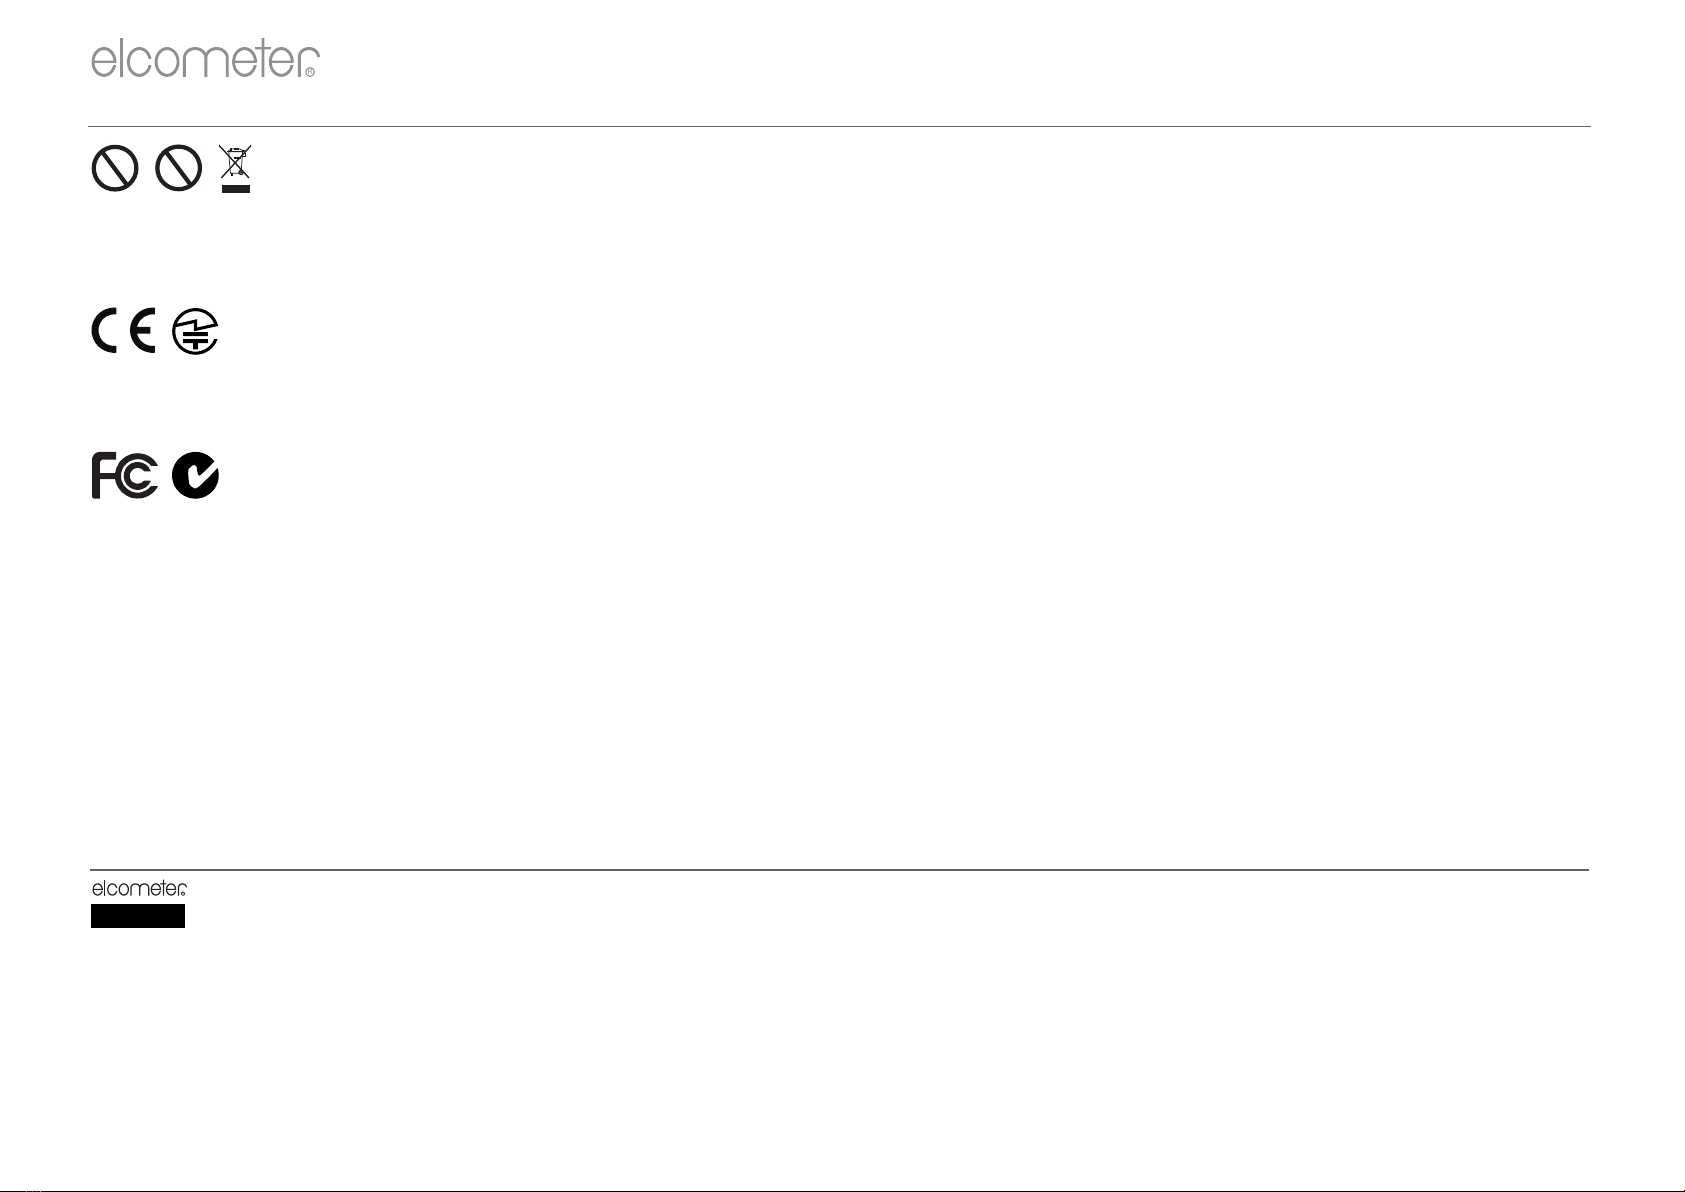1685x1192 pixels.
Task: Click the black rectangle below the footer logo
Action: pyautogui.click(x=138, y=916)
